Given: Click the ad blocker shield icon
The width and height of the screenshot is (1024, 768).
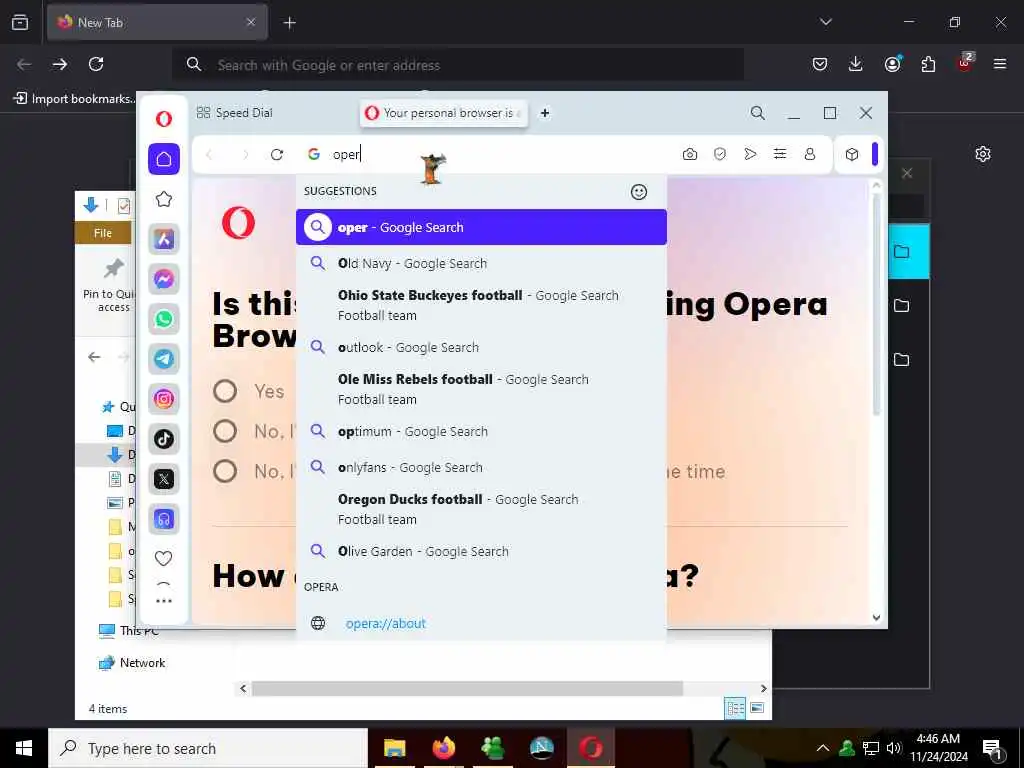Looking at the screenshot, I should coord(720,154).
